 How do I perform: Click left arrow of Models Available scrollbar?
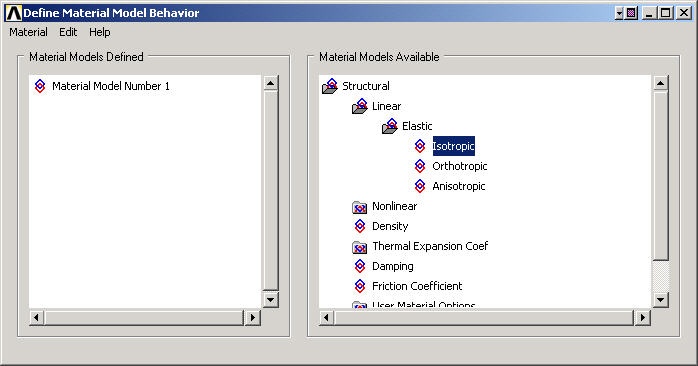(x=326, y=317)
